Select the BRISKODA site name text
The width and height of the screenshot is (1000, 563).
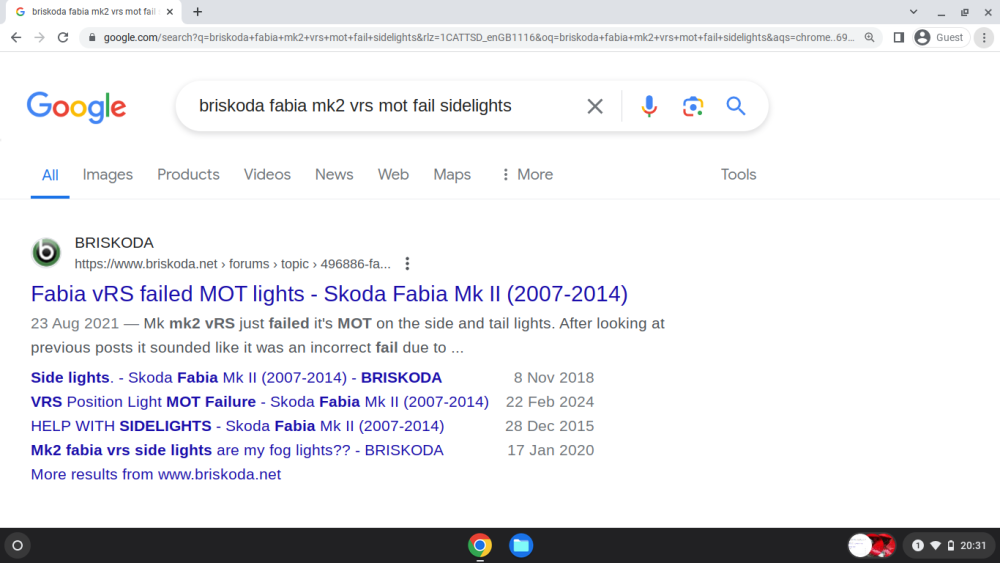click(x=114, y=243)
